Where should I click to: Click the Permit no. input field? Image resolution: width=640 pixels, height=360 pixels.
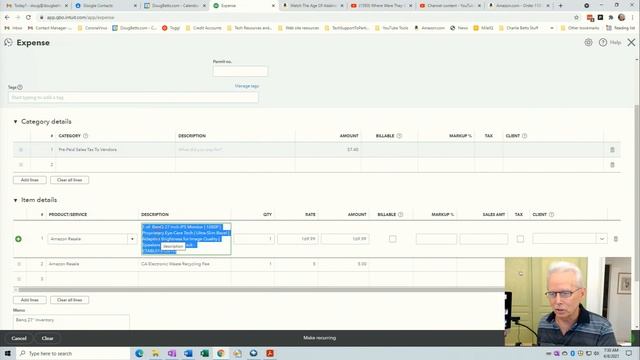(x=240, y=71)
